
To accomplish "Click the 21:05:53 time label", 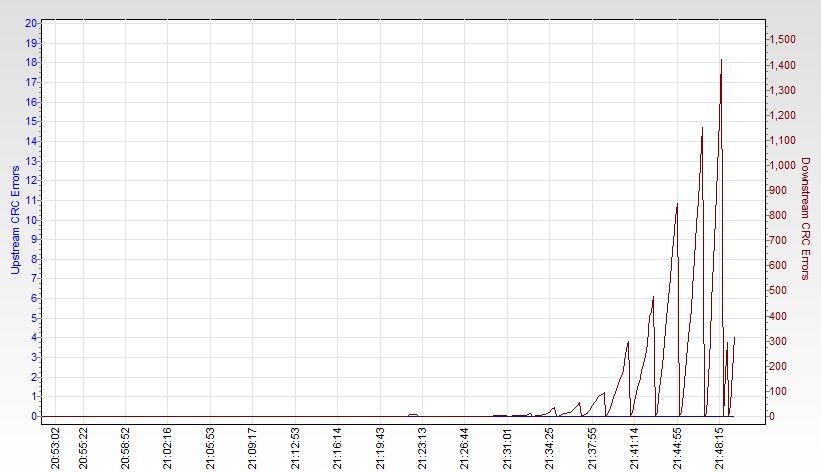I will click(x=210, y=448).
